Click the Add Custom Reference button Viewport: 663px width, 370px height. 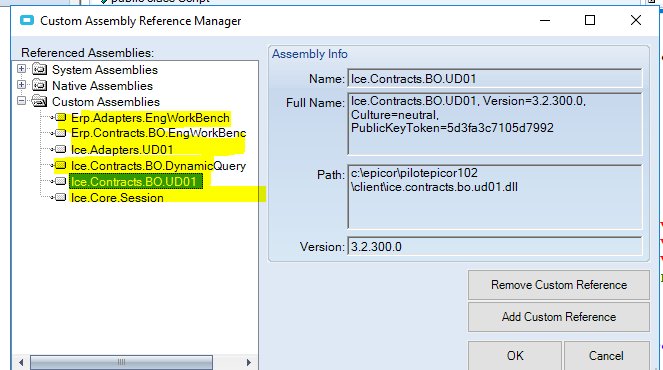pos(559,317)
